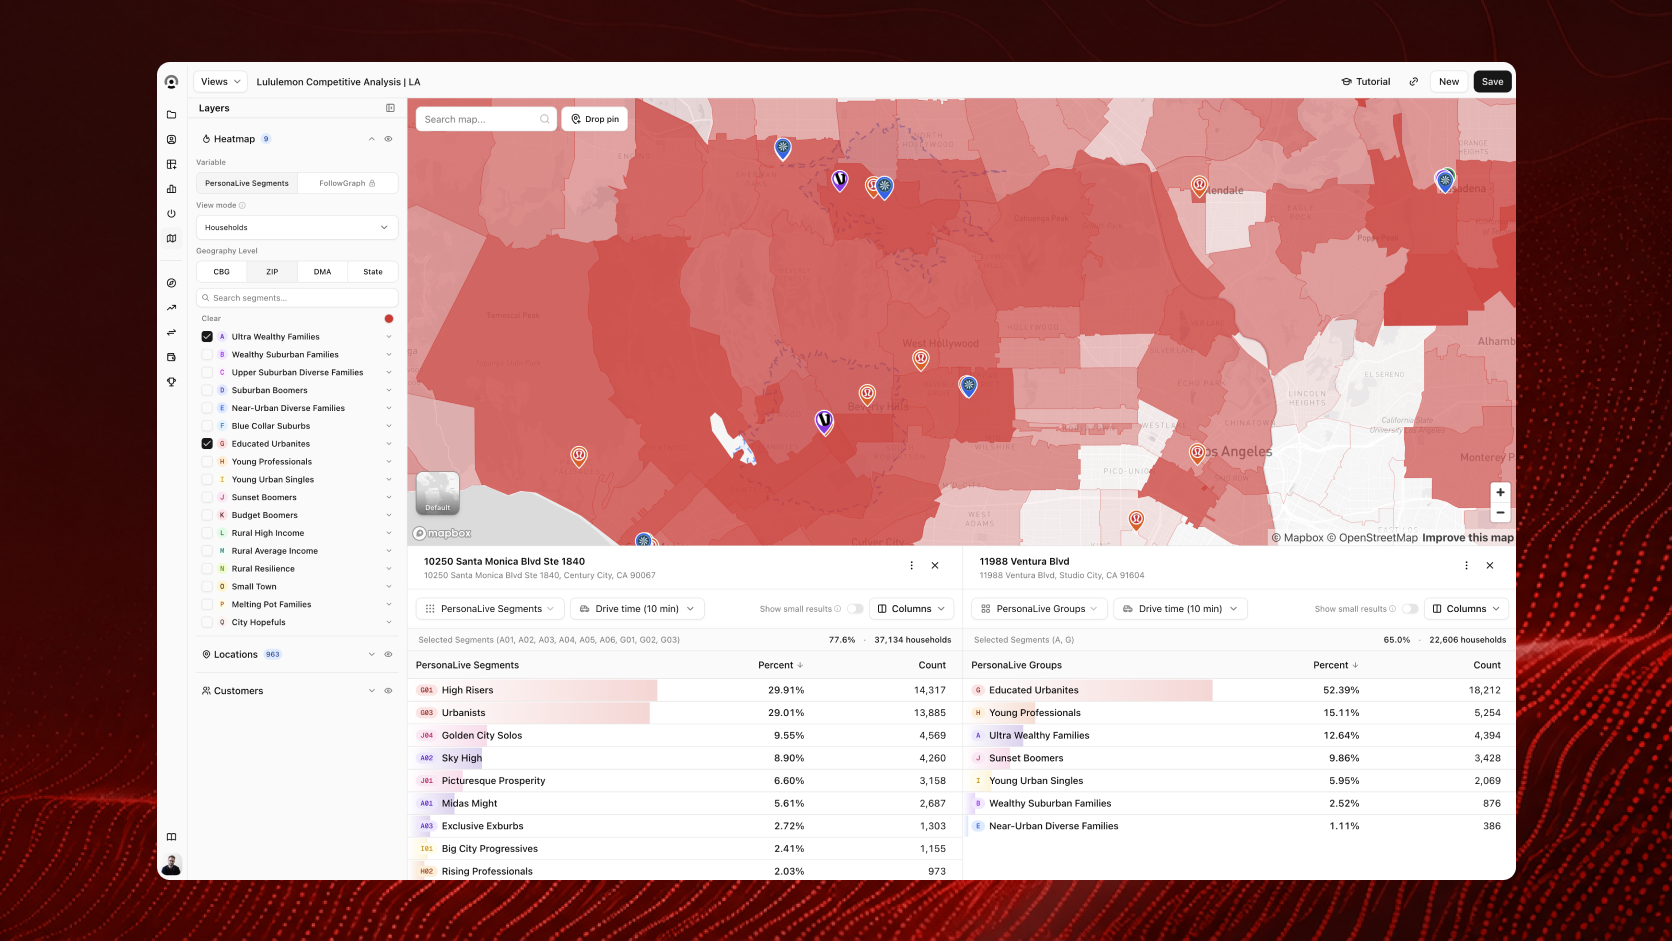Switch geography level to DMA
The image size is (1672, 941).
tap(322, 272)
